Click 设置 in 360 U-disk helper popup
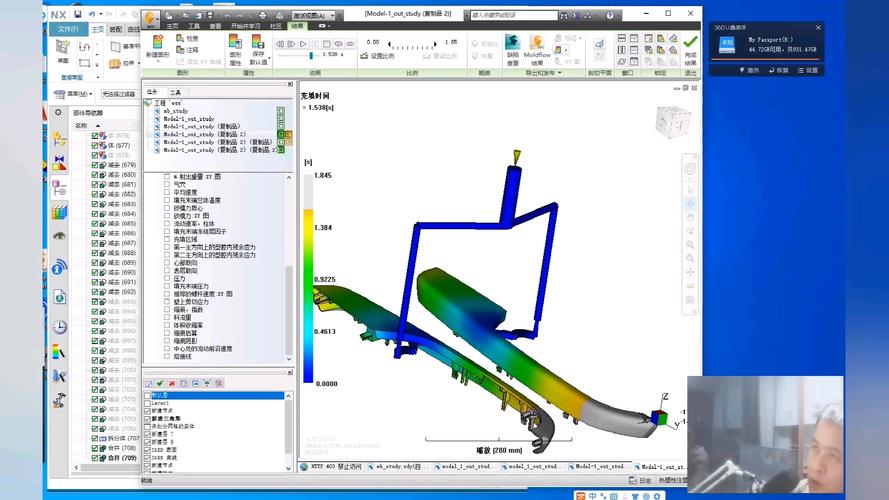889x500 pixels. (x=808, y=70)
